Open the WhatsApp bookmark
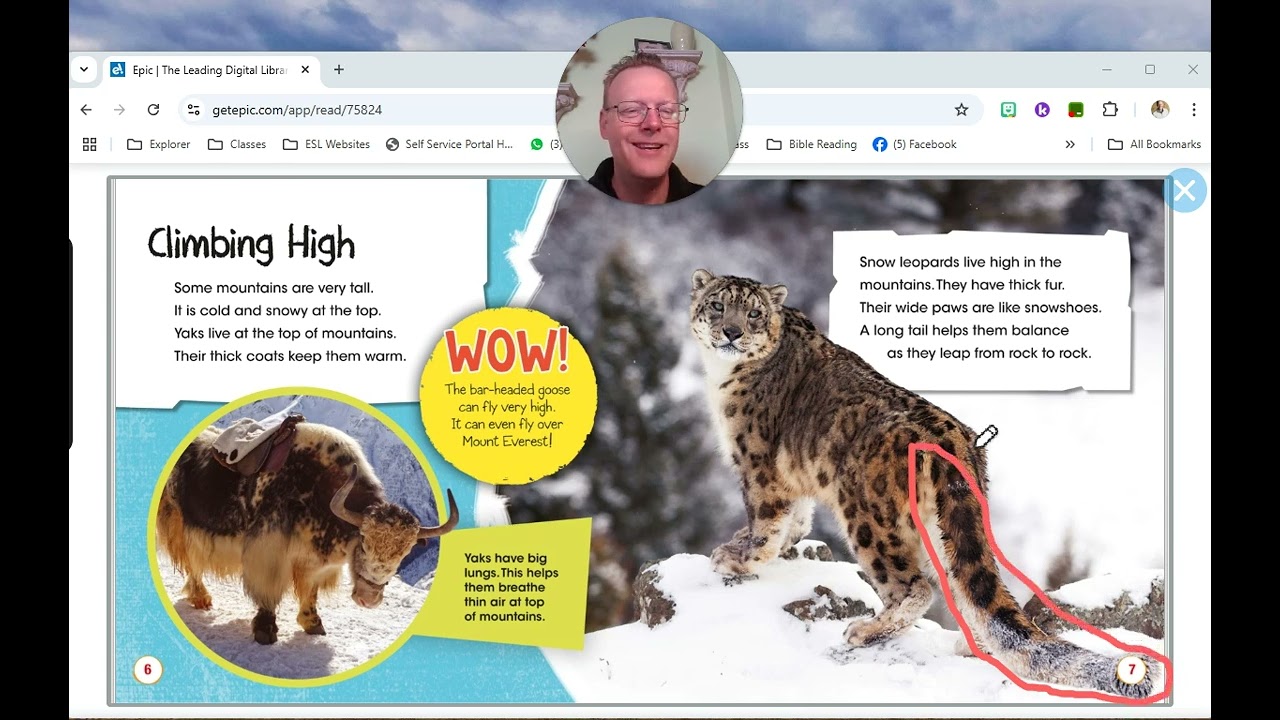The height and width of the screenshot is (720, 1280). (x=544, y=144)
